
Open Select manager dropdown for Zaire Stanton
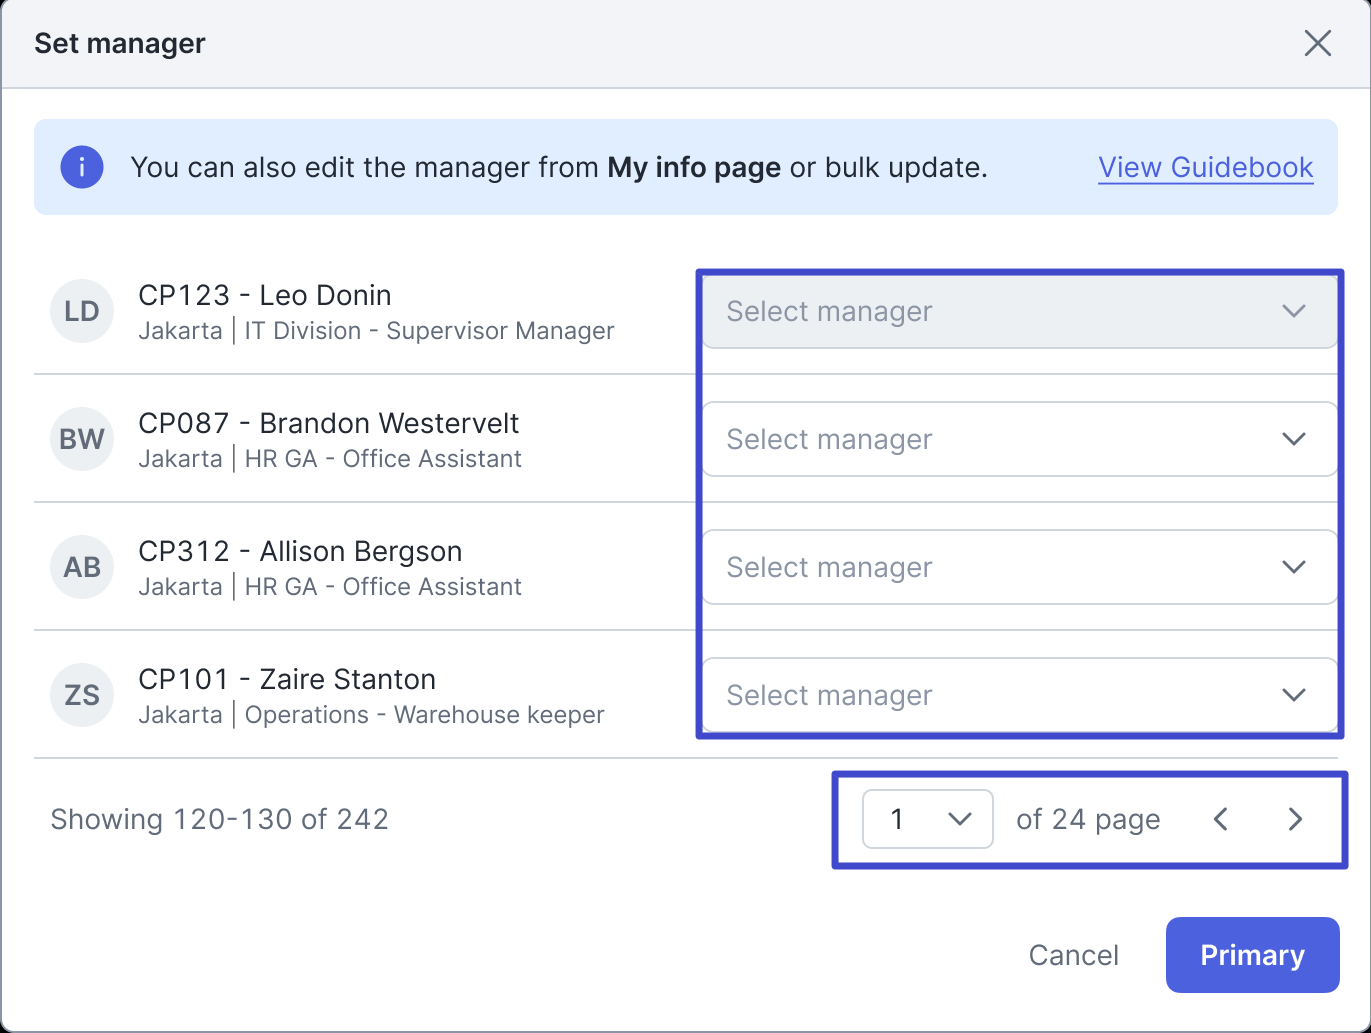1018,695
